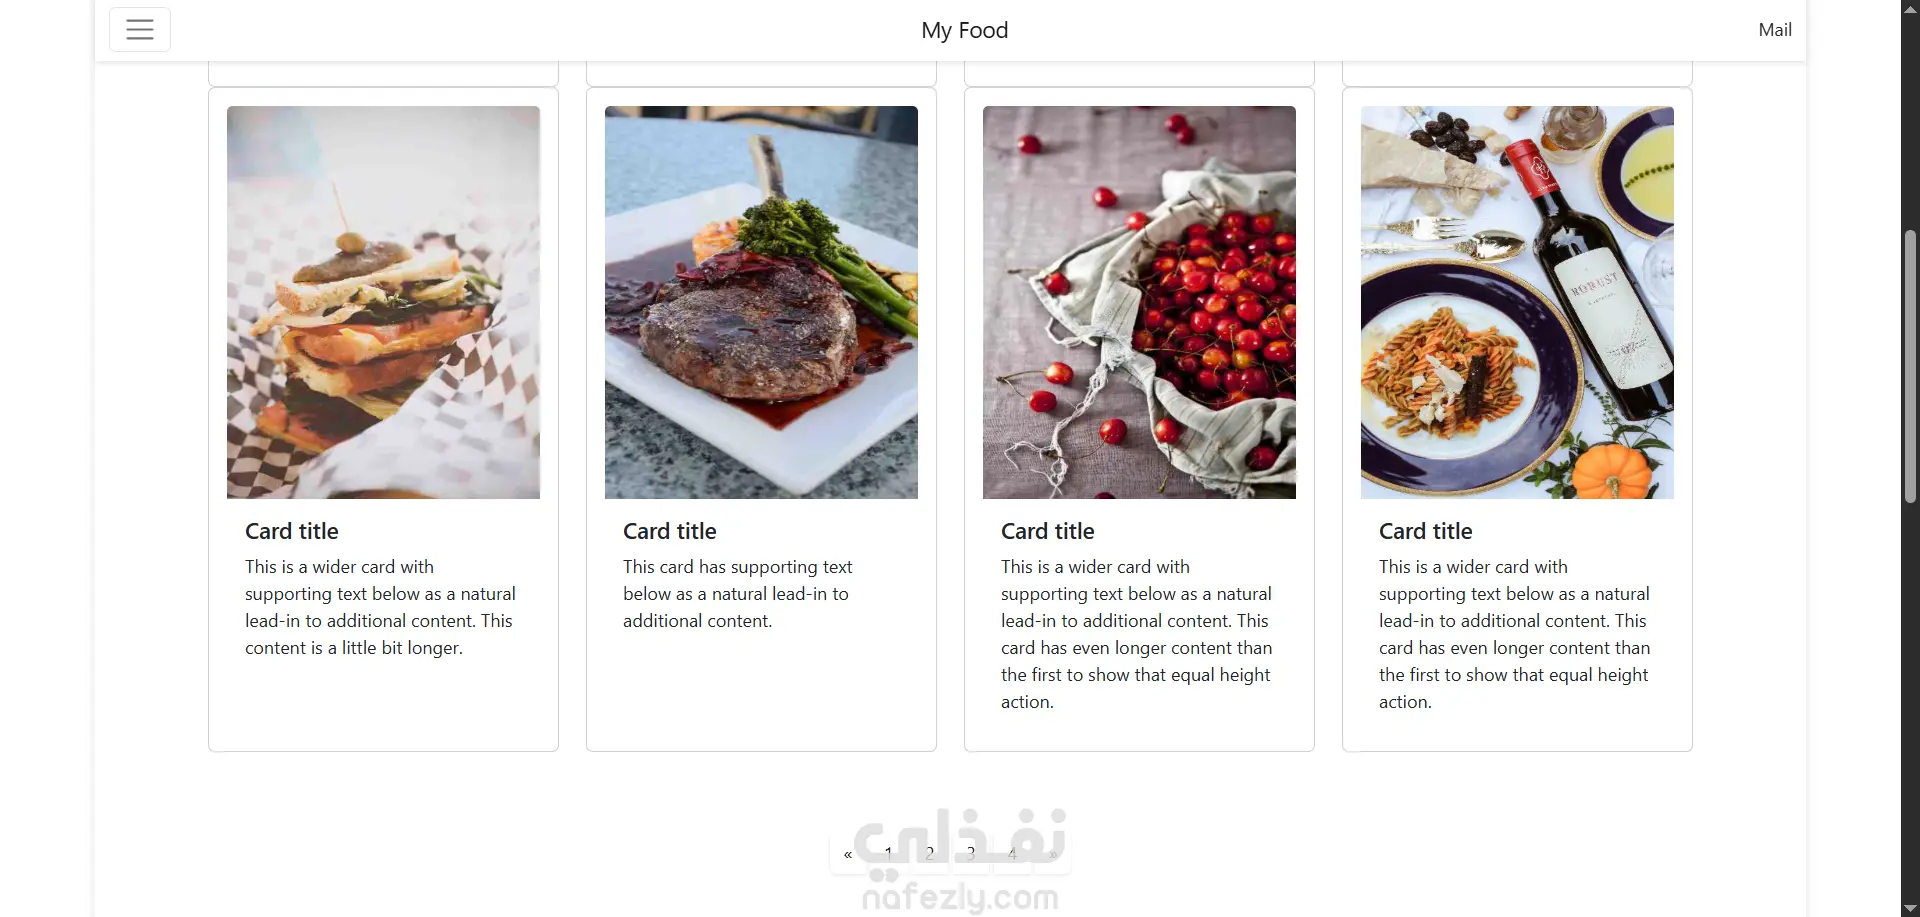Click the Mail link in navbar

(x=1775, y=30)
